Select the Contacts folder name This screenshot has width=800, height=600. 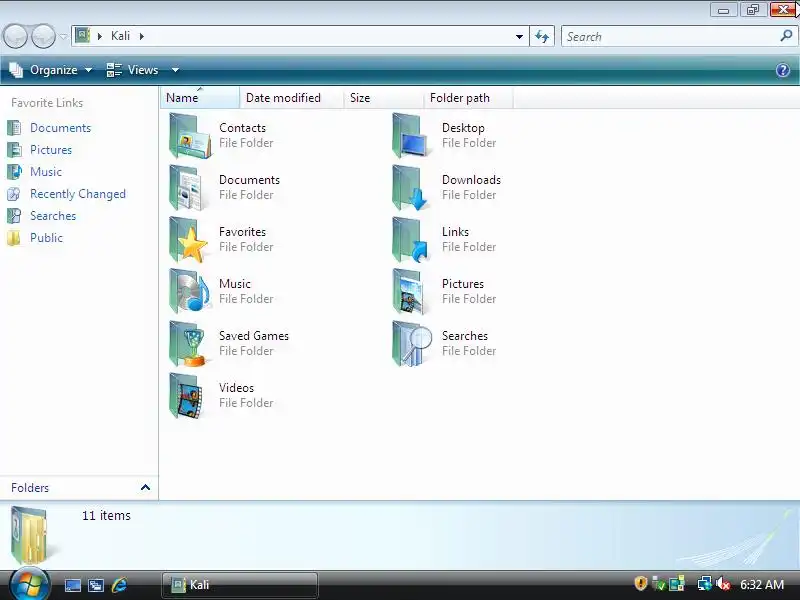(242, 128)
